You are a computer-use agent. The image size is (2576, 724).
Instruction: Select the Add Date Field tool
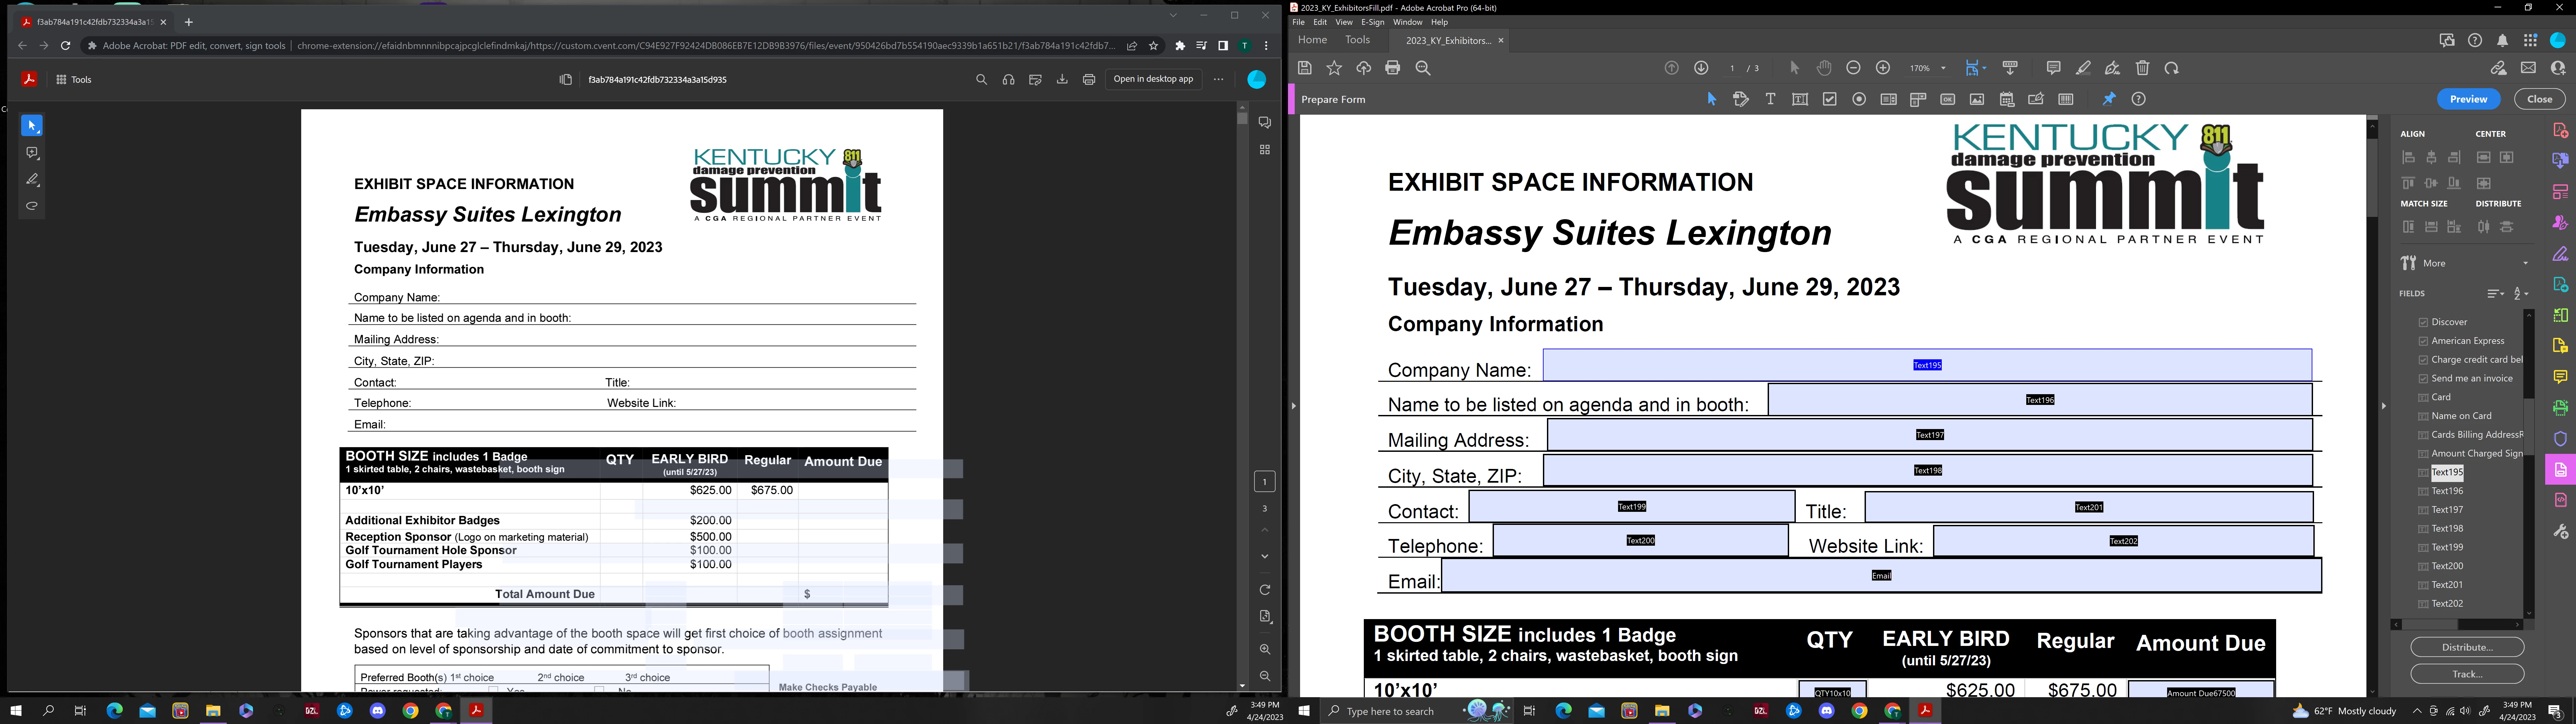[x=2007, y=99]
